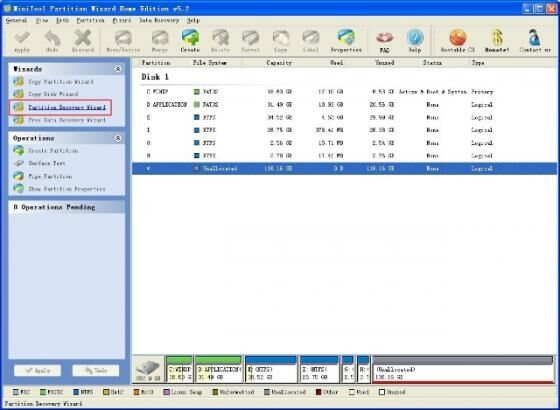Click the Format toolbar icon
Viewport: 560px width, 410px height.
250,38
